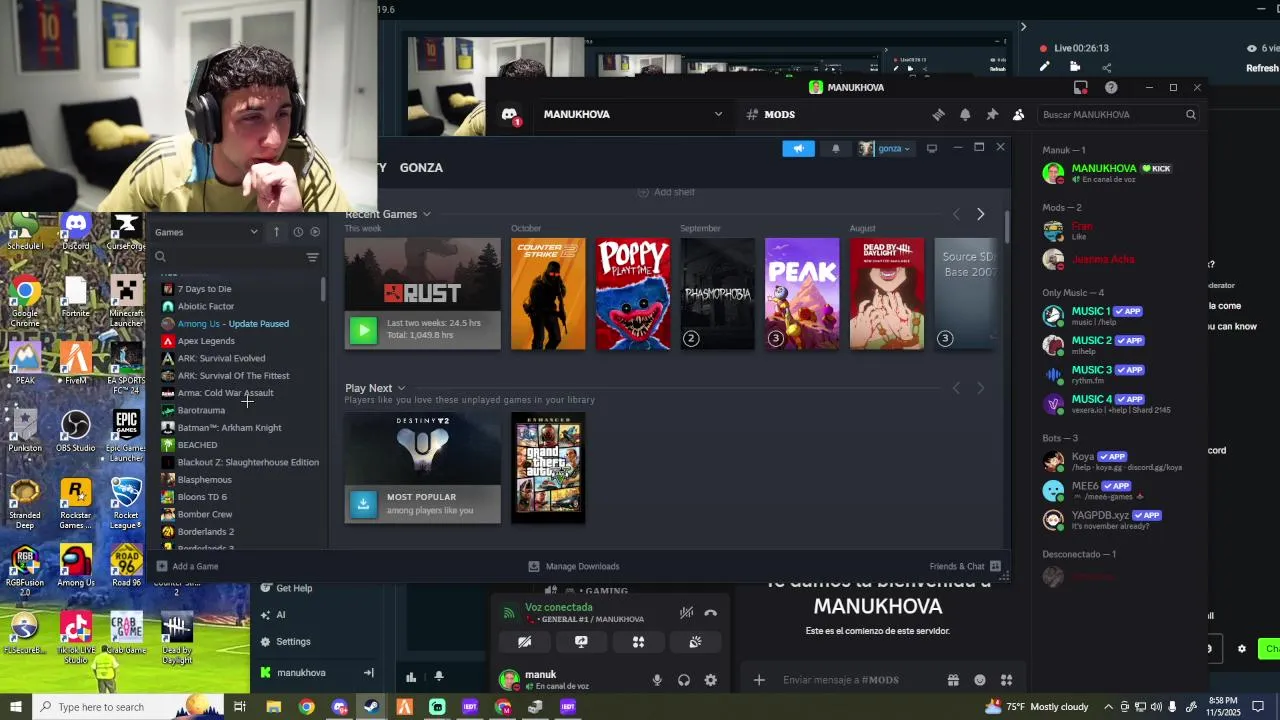
Task: Select ARK: Survival Evolved in library
Action: tap(221, 358)
